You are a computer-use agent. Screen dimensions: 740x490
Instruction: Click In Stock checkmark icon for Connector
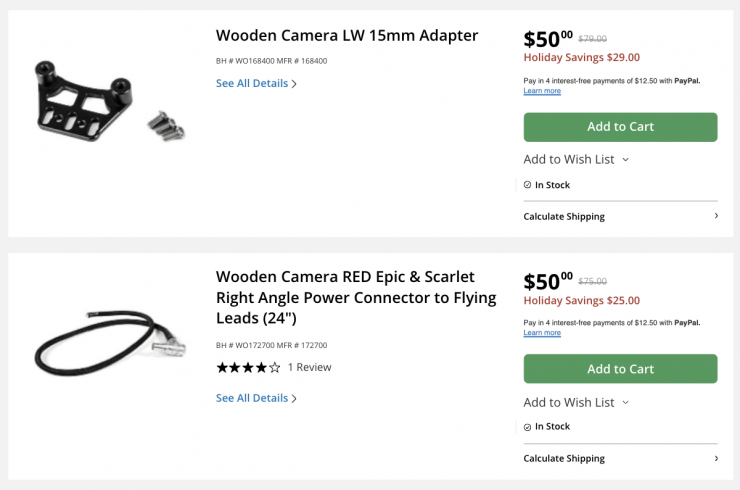tap(528, 427)
